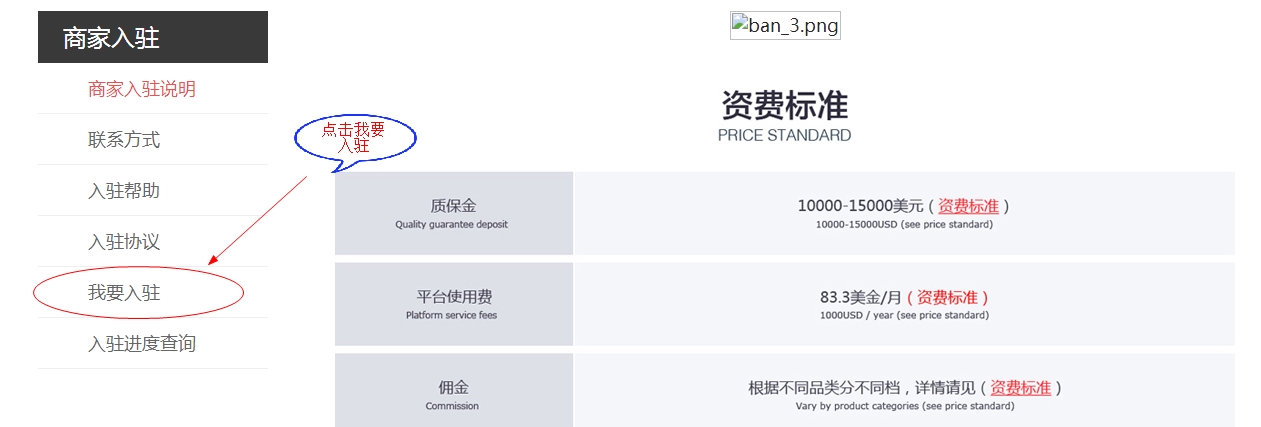Click the 资费标准 page heading
1261x427 pixels.
pyautogui.click(x=785, y=105)
